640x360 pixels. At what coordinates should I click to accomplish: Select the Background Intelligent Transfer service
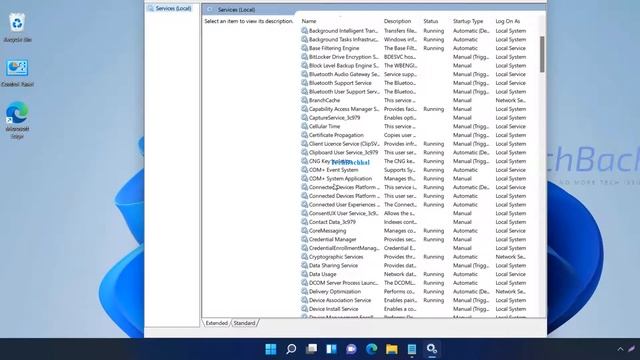click(414, 31)
